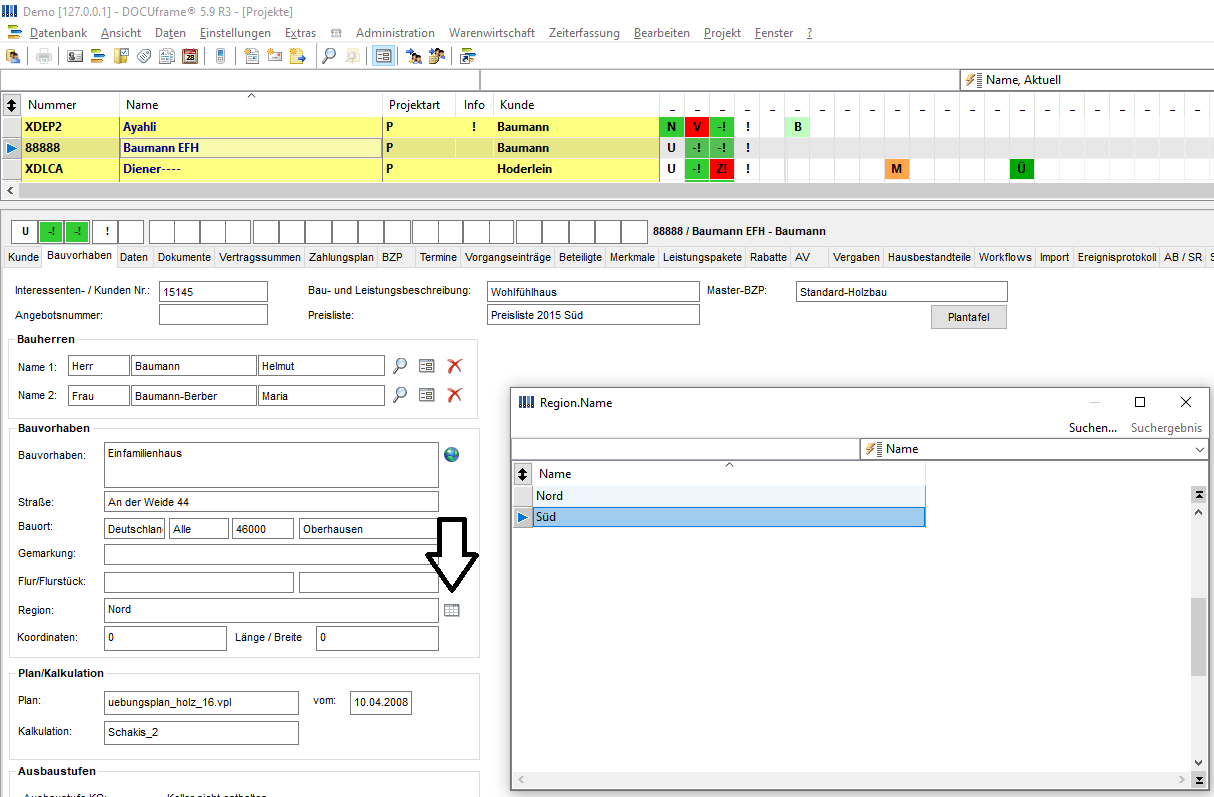Click the Plantafel button
Viewport: 1214px width, 797px height.
[969, 317]
